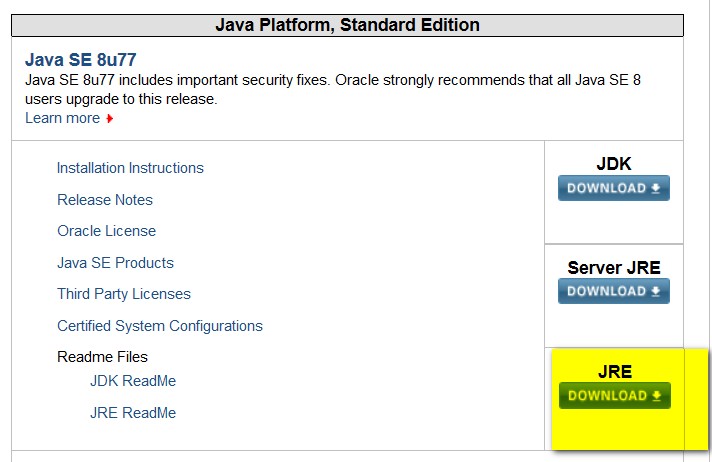
Task: Click the Java Platform, Standard Edition title bar
Action: pyautogui.click(x=347, y=25)
